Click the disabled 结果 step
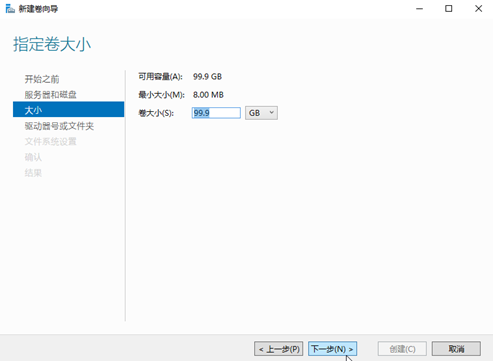 [x=33, y=173]
